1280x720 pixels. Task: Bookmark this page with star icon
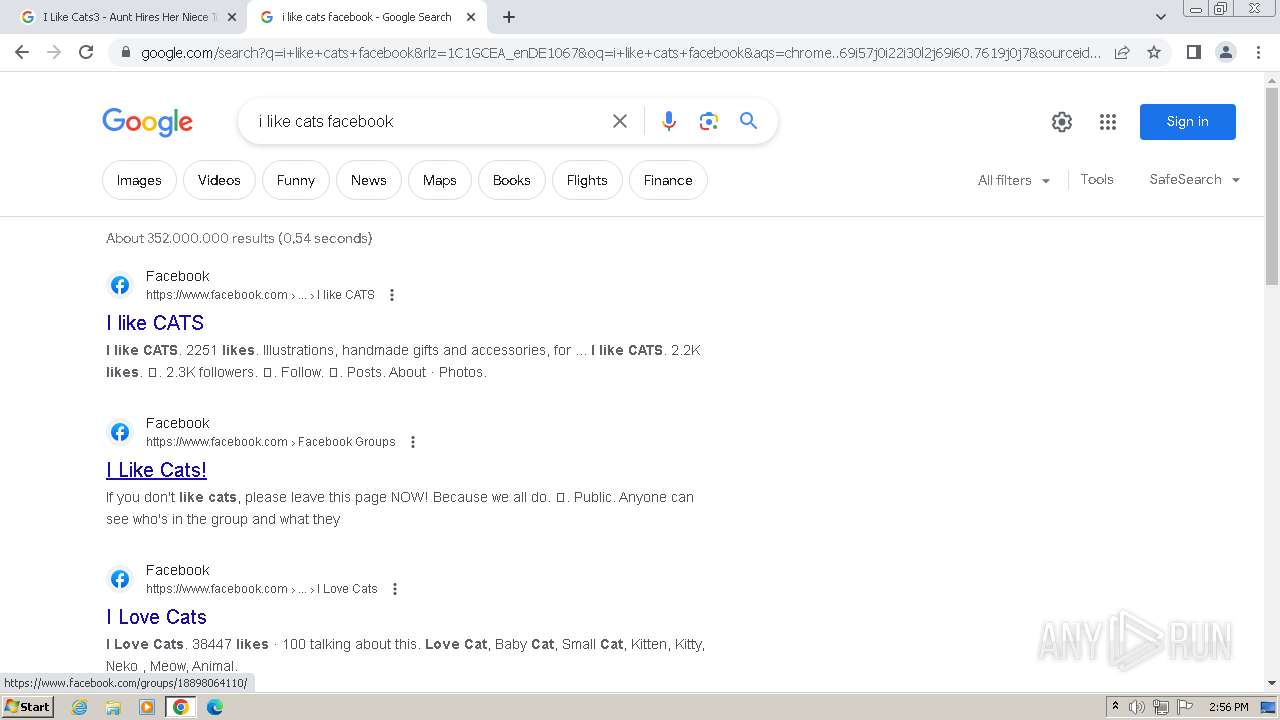(x=1154, y=52)
